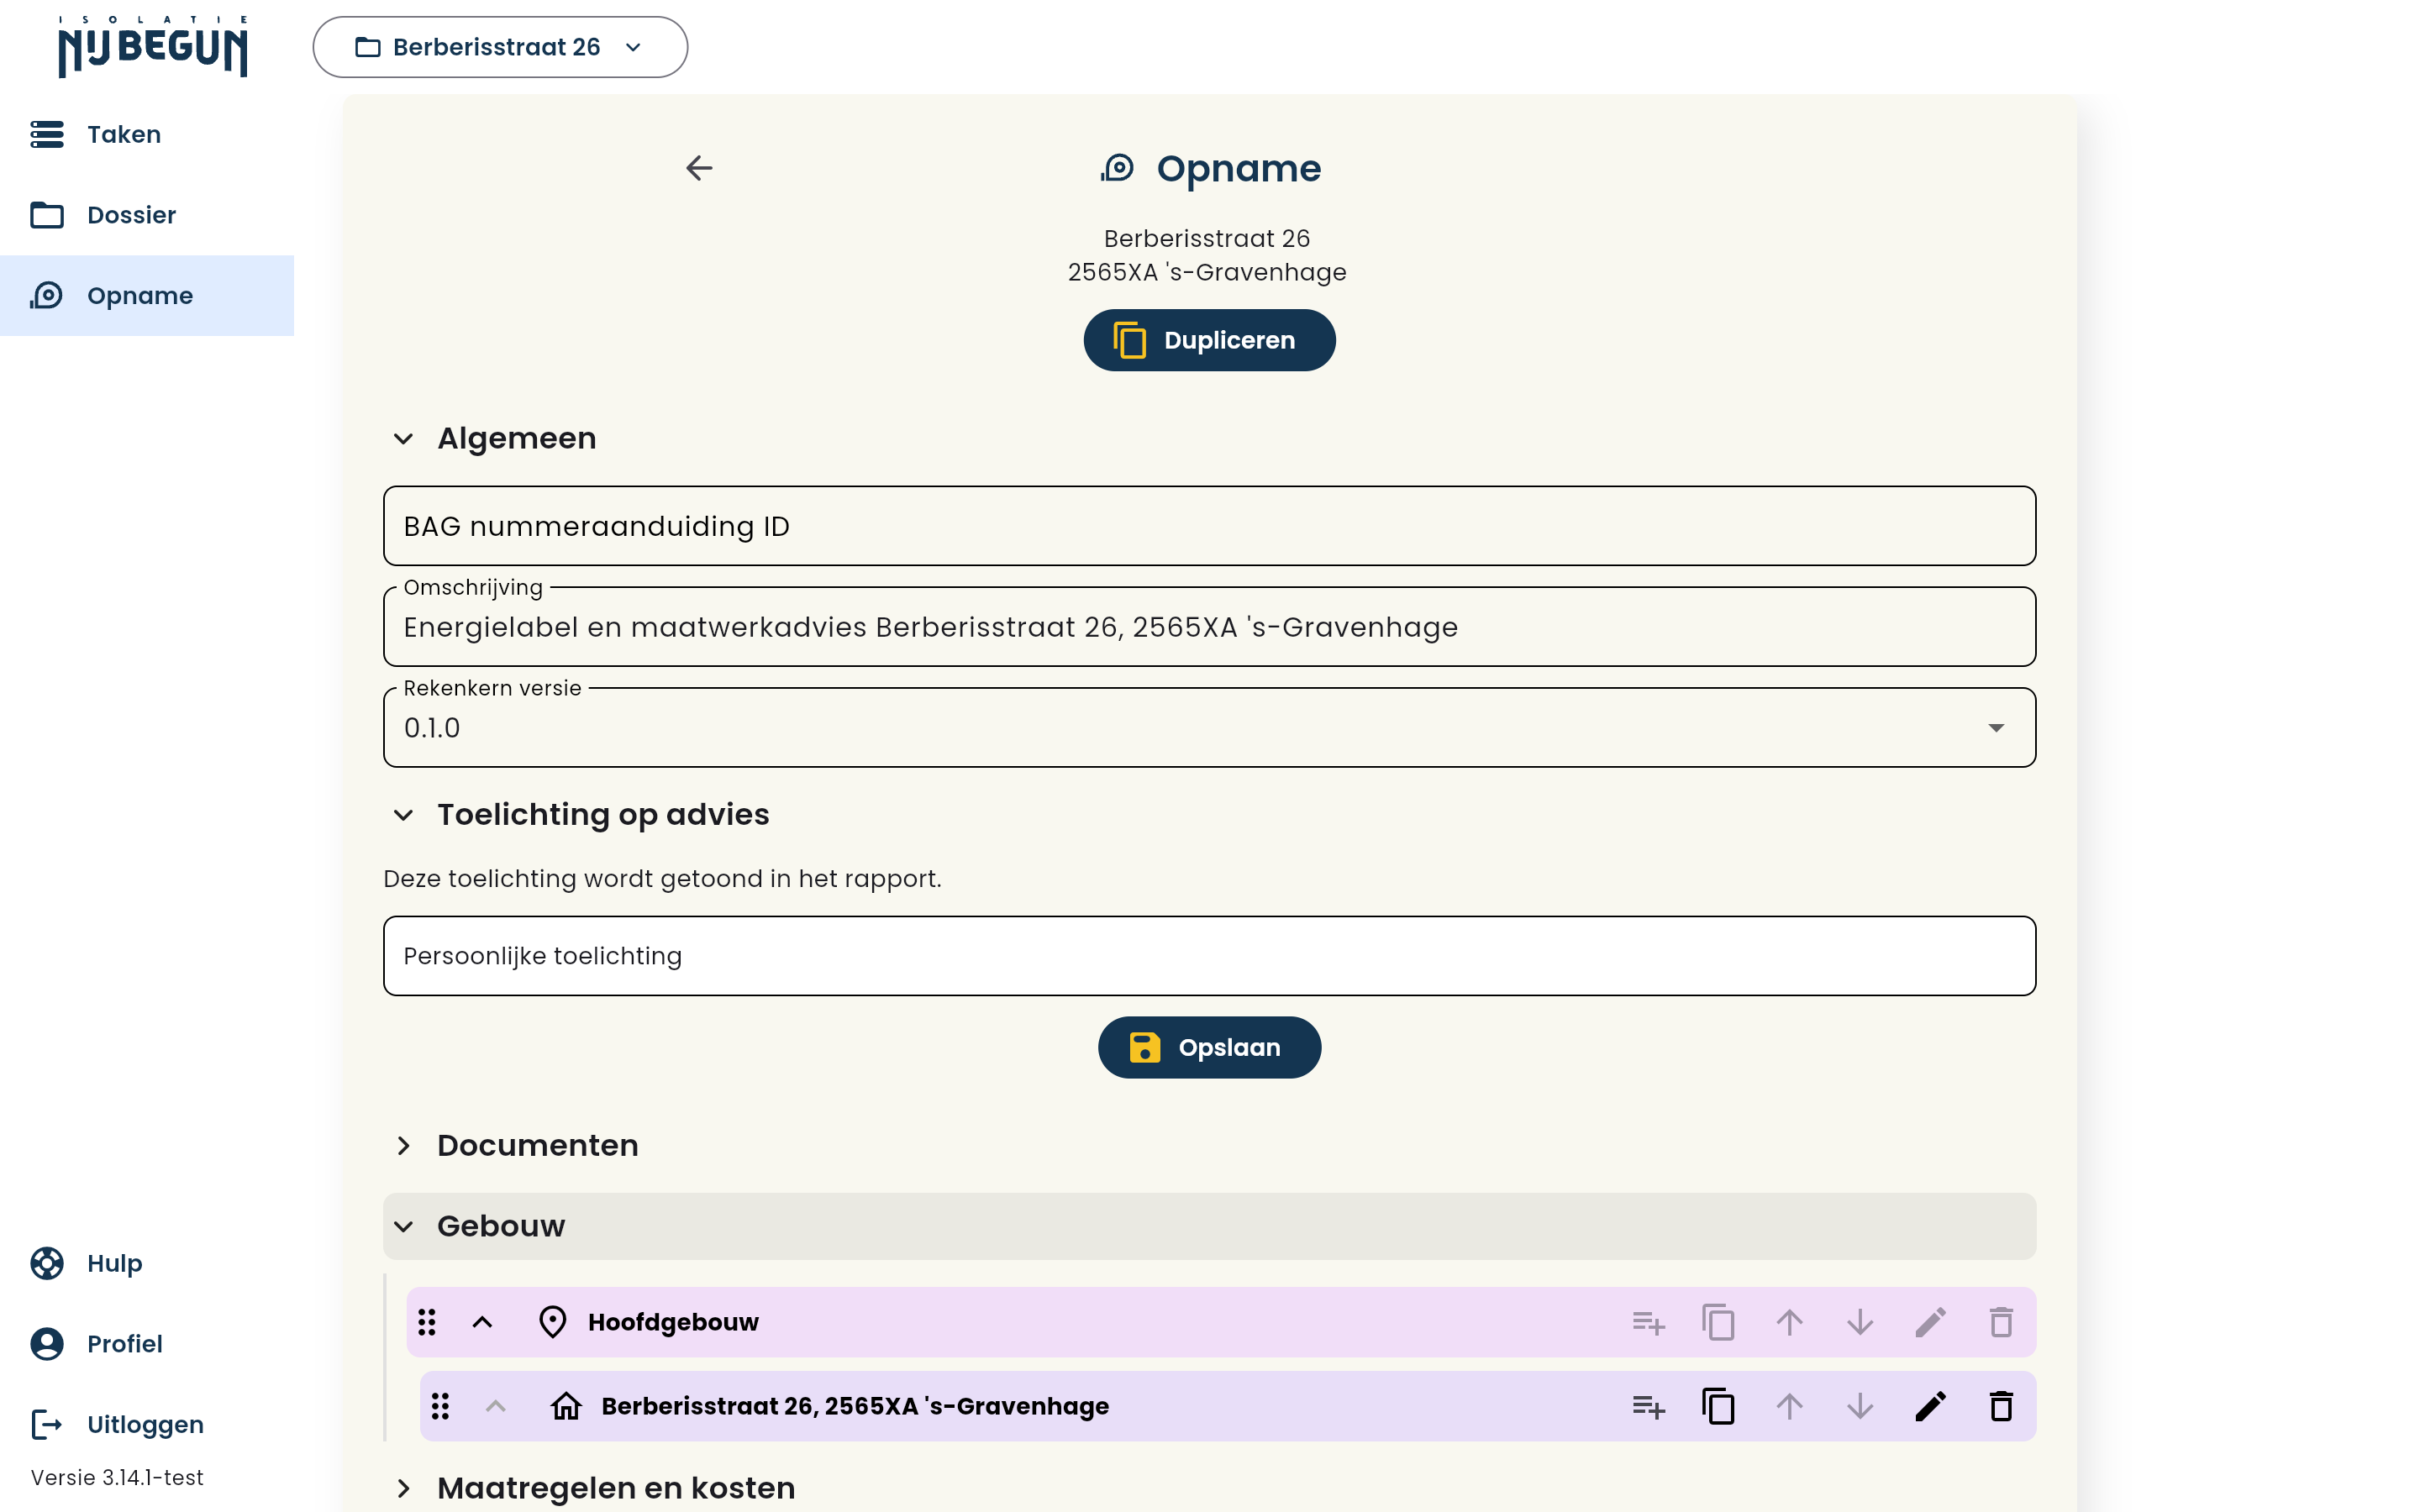This screenshot has width=2420, height=1512.
Task: Click the Dupliceren button
Action: point(1209,340)
